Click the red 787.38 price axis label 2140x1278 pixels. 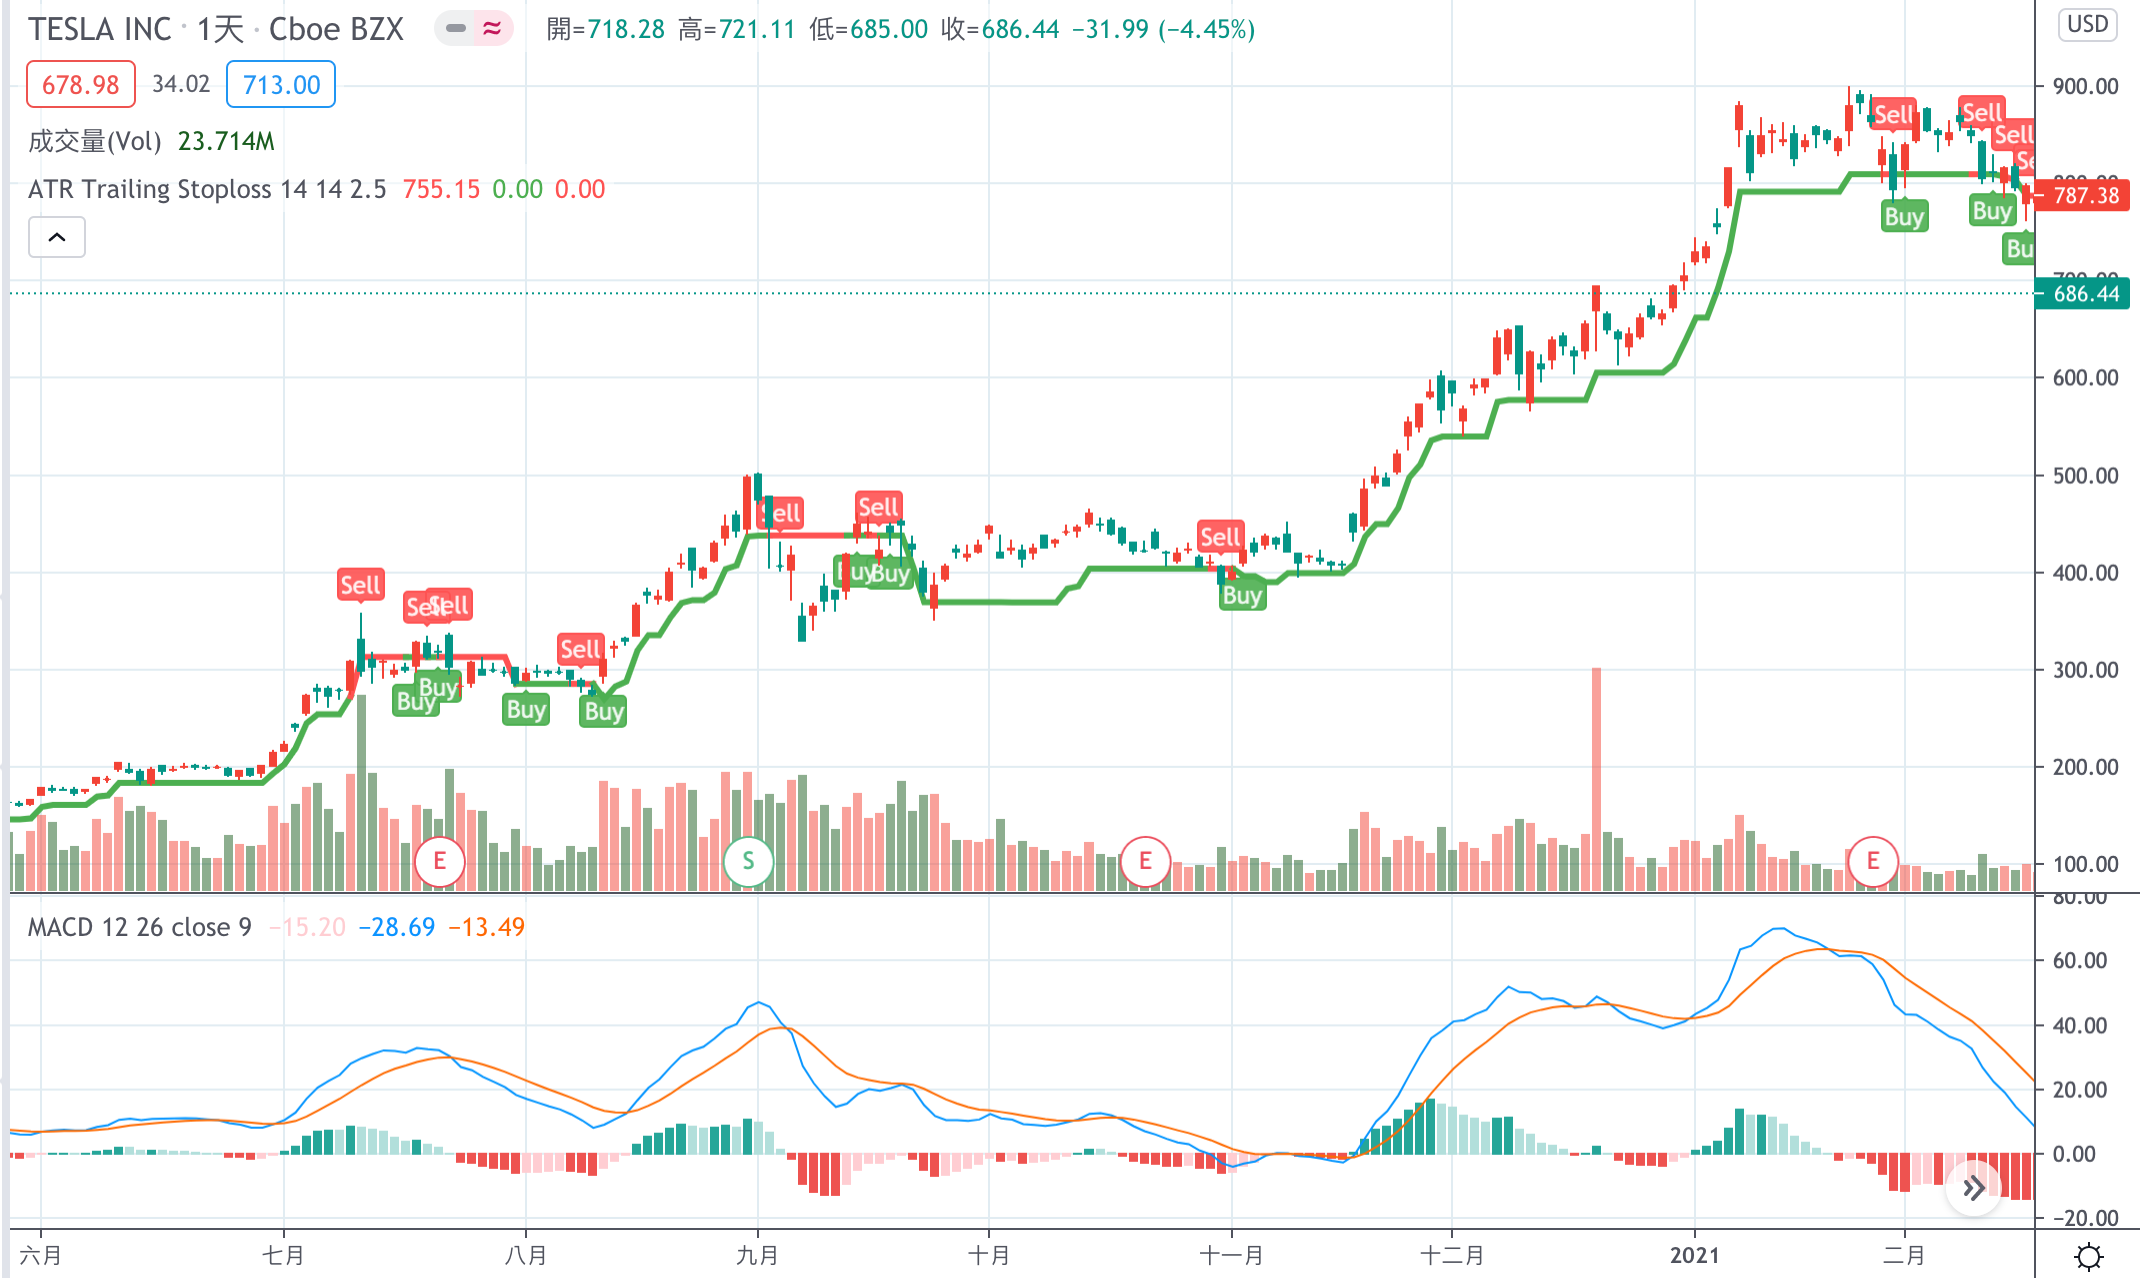pyautogui.click(x=2084, y=195)
